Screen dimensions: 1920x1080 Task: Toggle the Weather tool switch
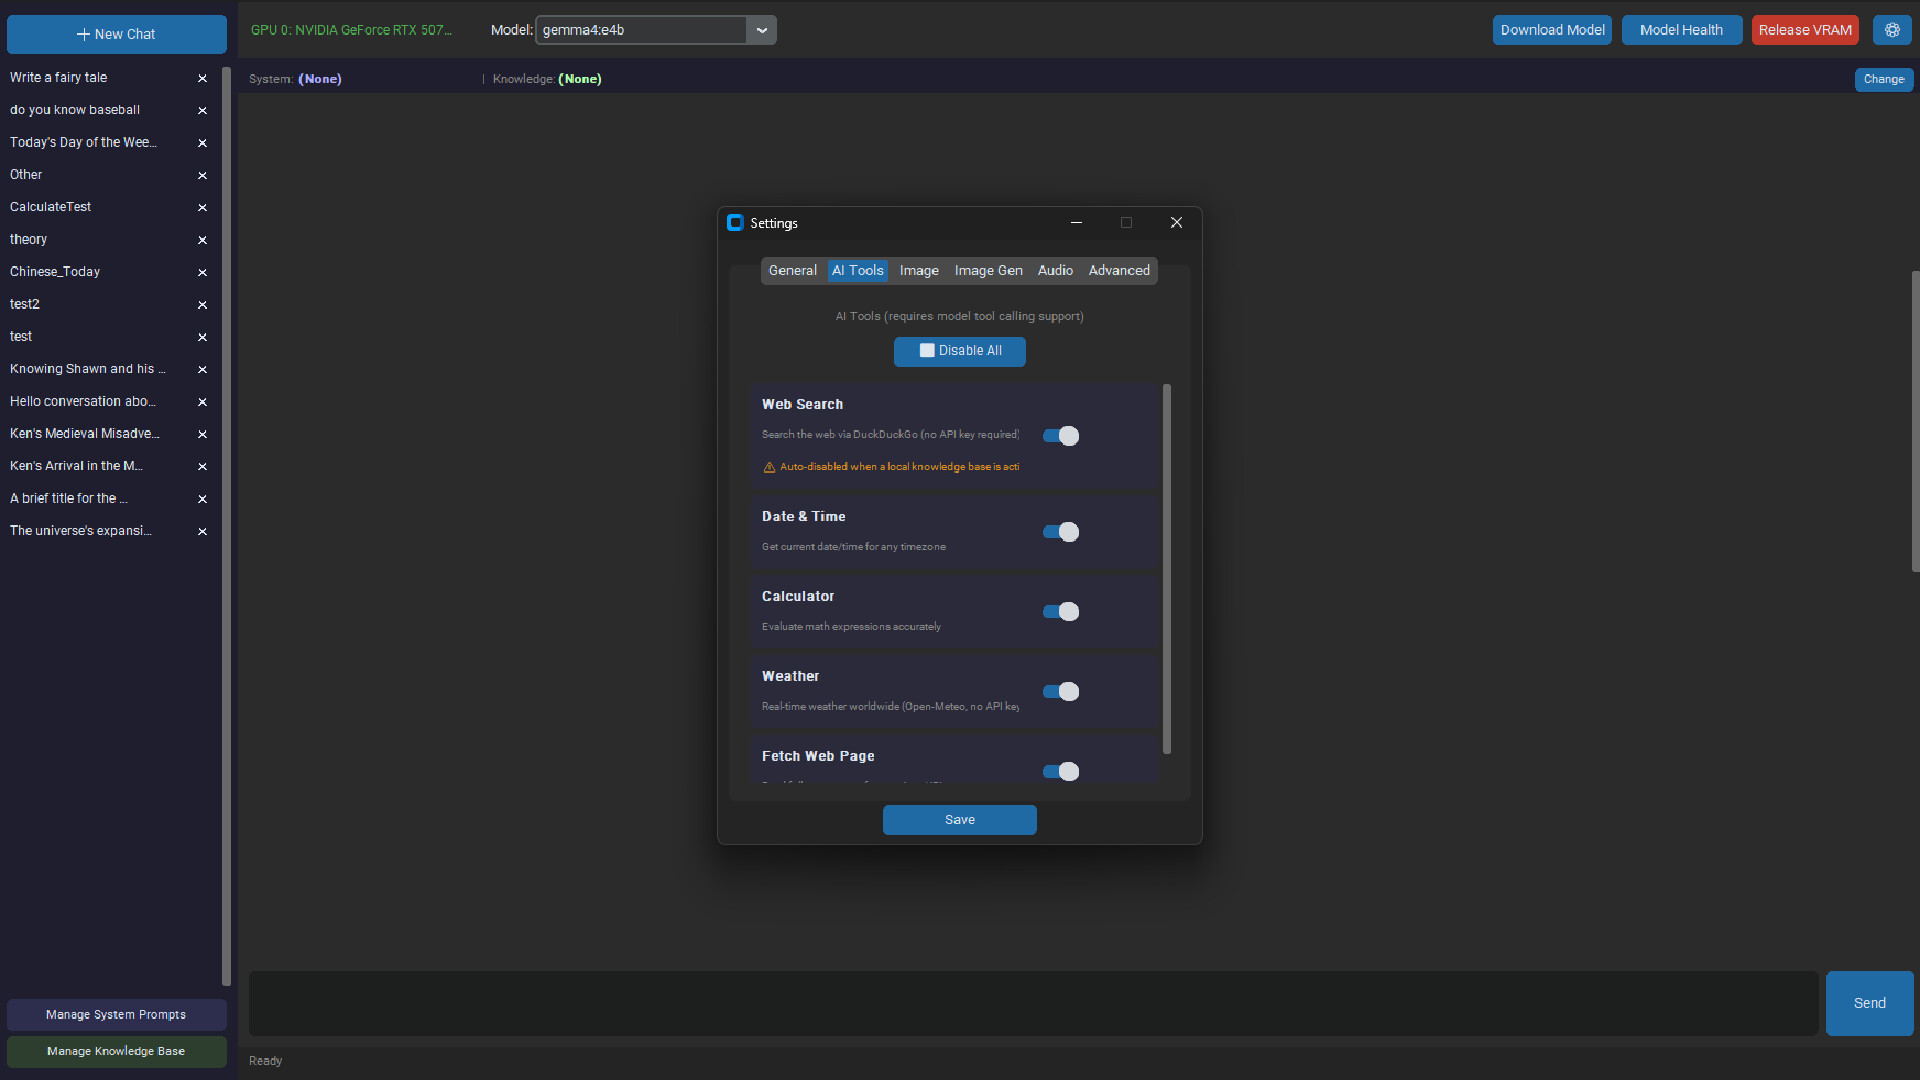click(x=1061, y=692)
